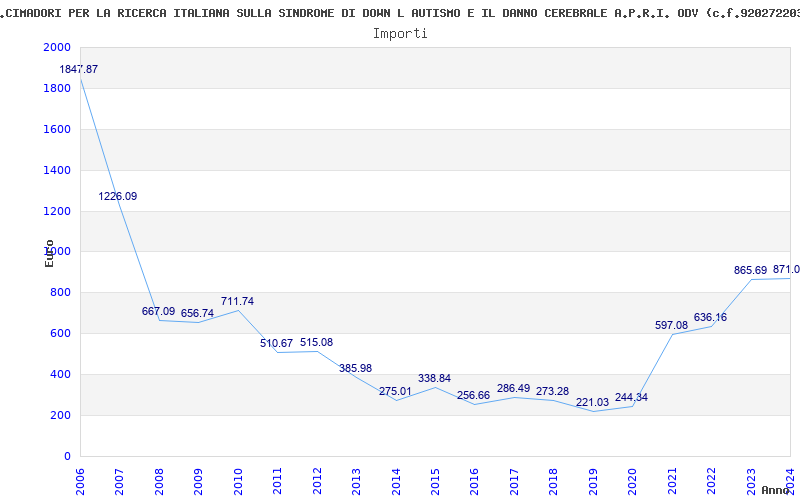This screenshot has height=500, width=800.
Task: Click the 2006 x-axis year label
Action: pos(80,482)
